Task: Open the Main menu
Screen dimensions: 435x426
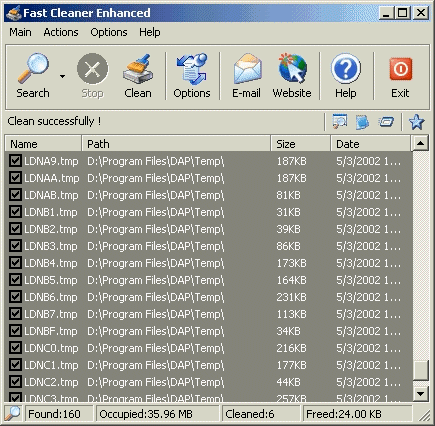Action: (20, 32)
